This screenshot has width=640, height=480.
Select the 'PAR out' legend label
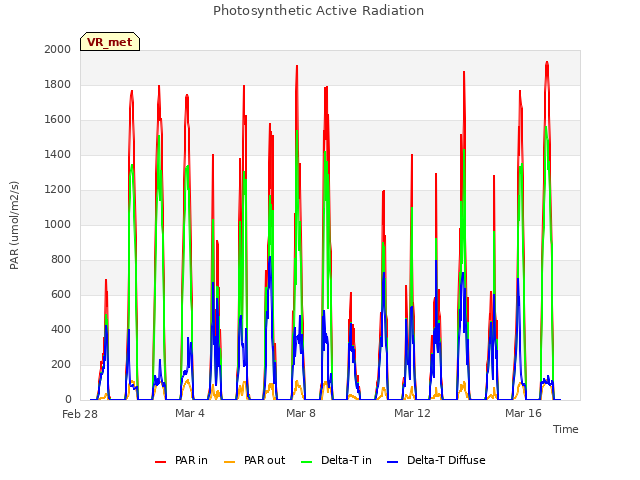point(264,460)
